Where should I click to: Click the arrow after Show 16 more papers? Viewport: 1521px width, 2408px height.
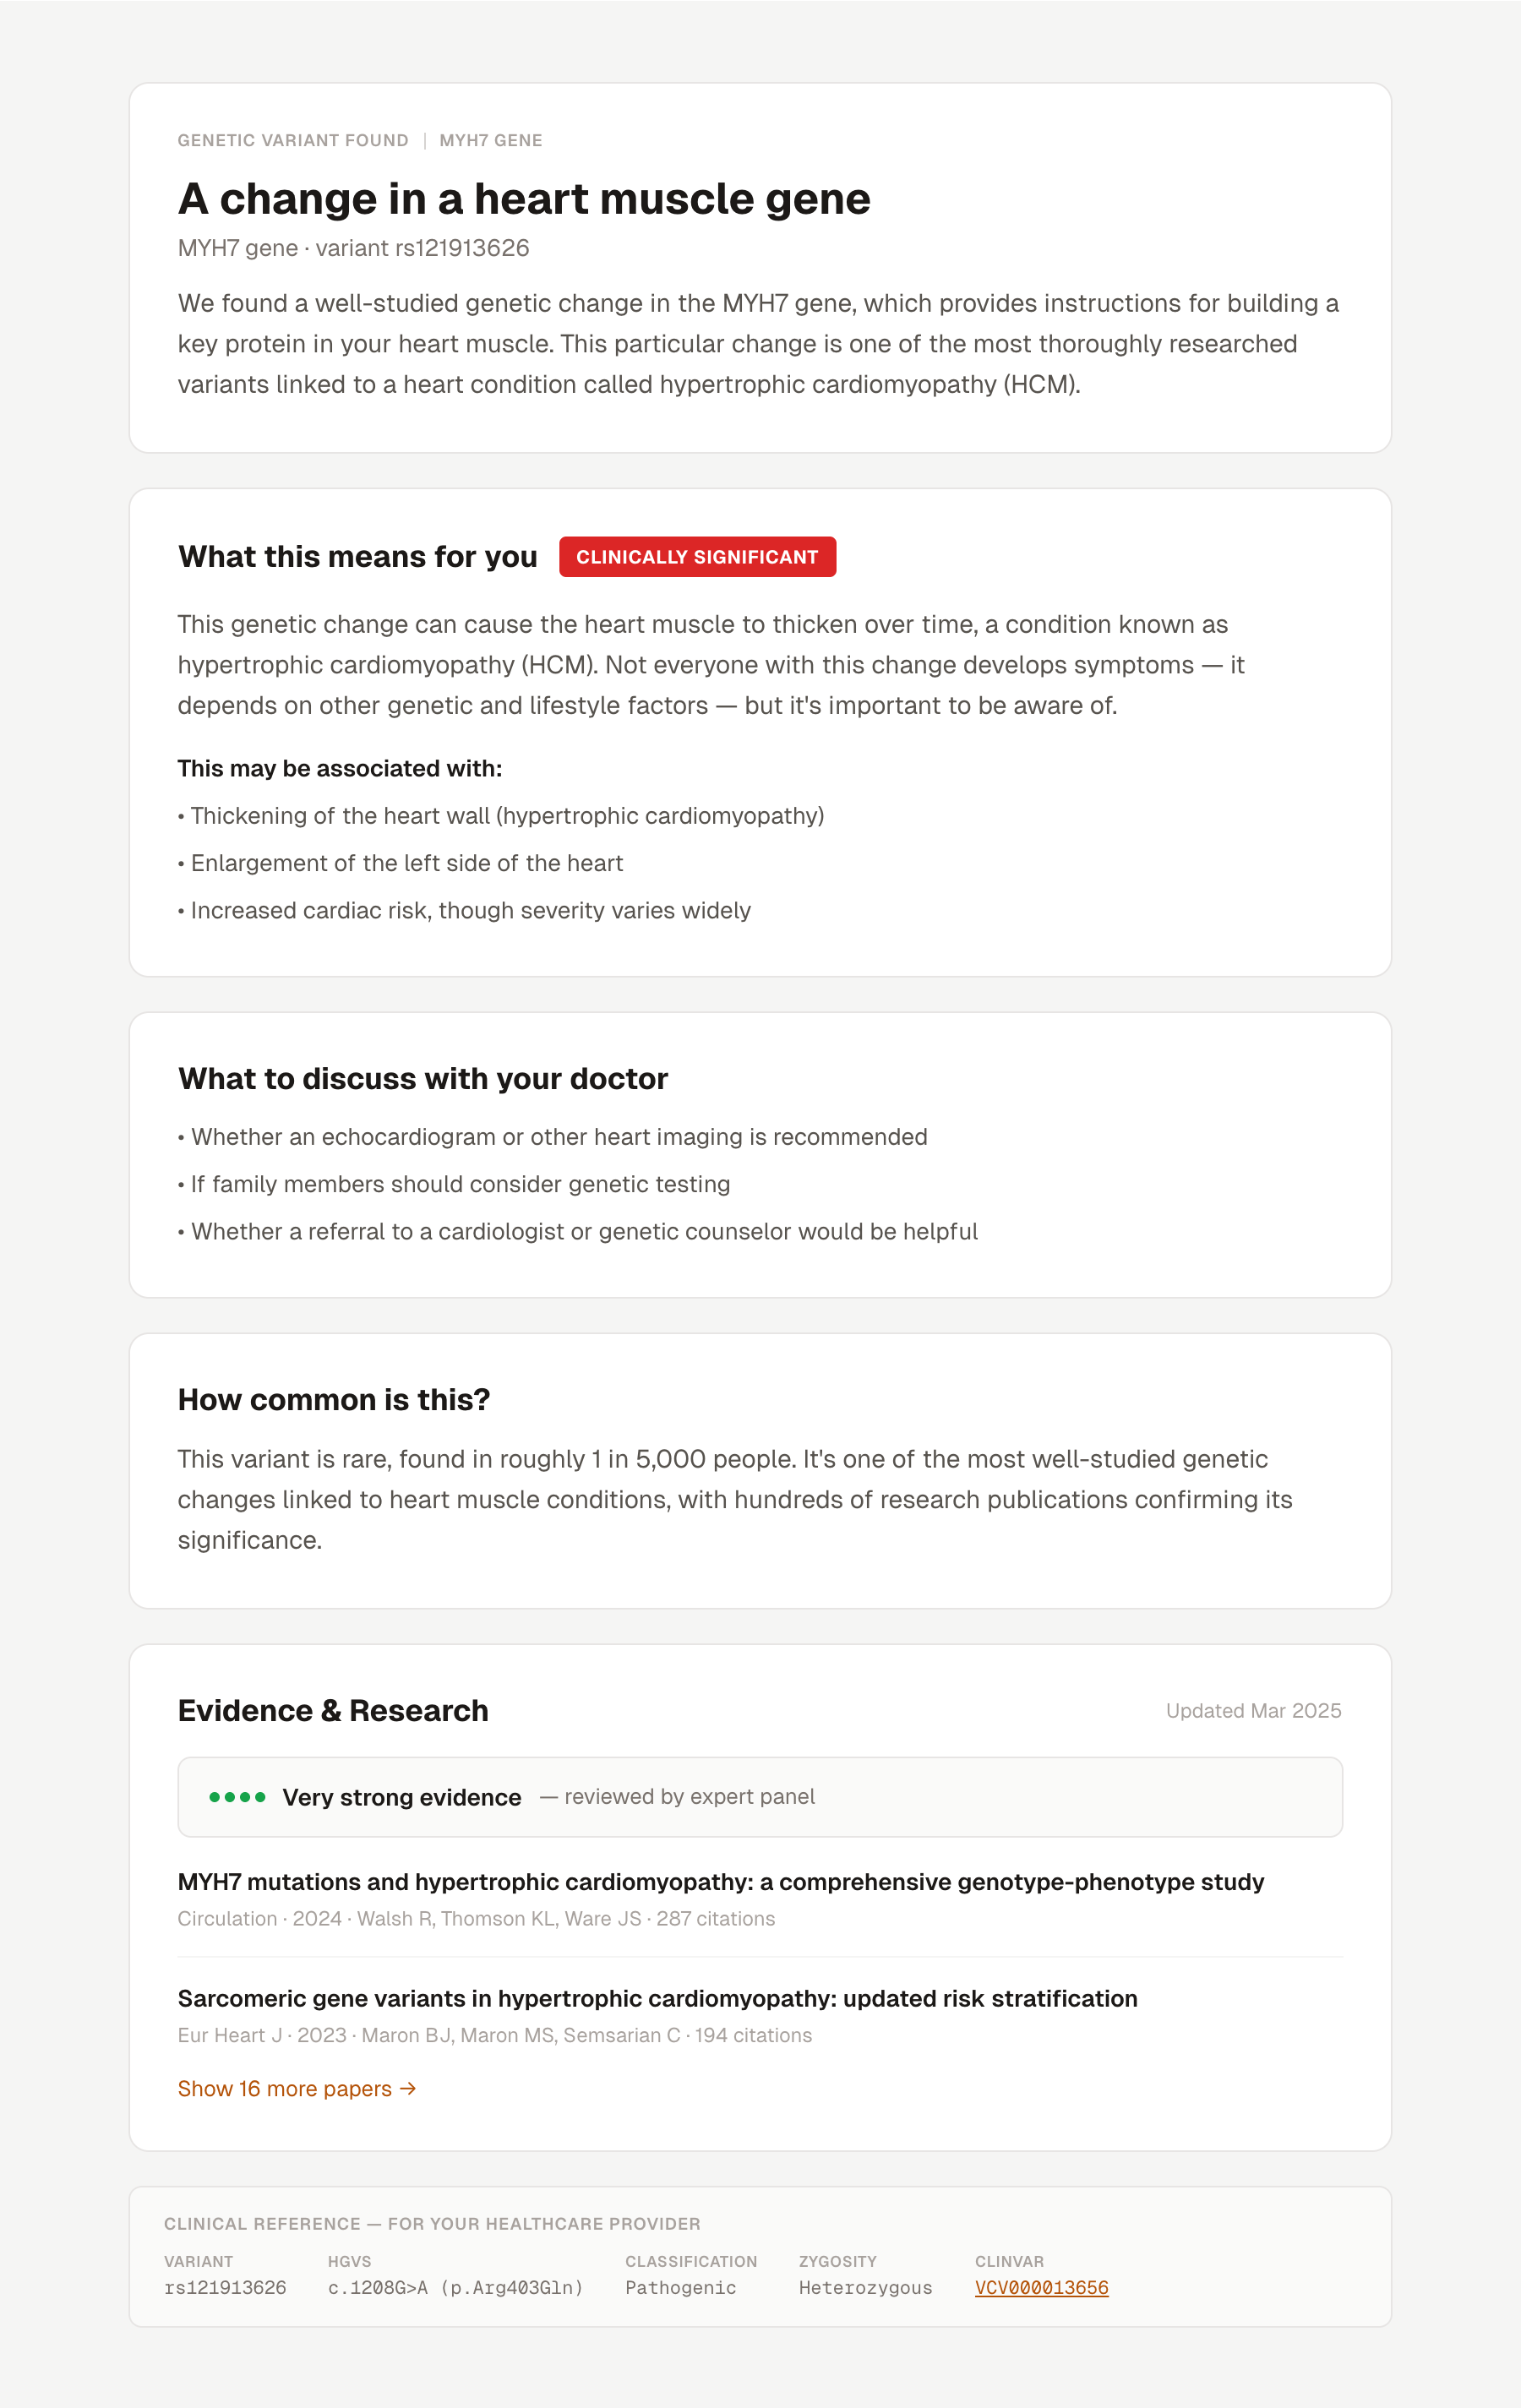(408, 2089)
